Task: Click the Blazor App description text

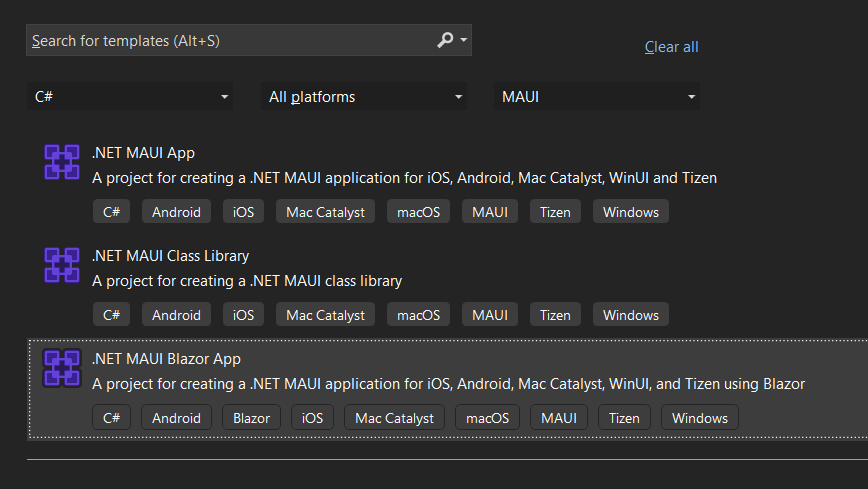Action: [x=448, y=384]
